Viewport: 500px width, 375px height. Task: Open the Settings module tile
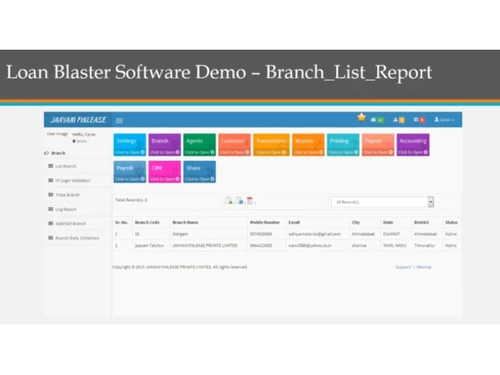click(x=130, y=145)
